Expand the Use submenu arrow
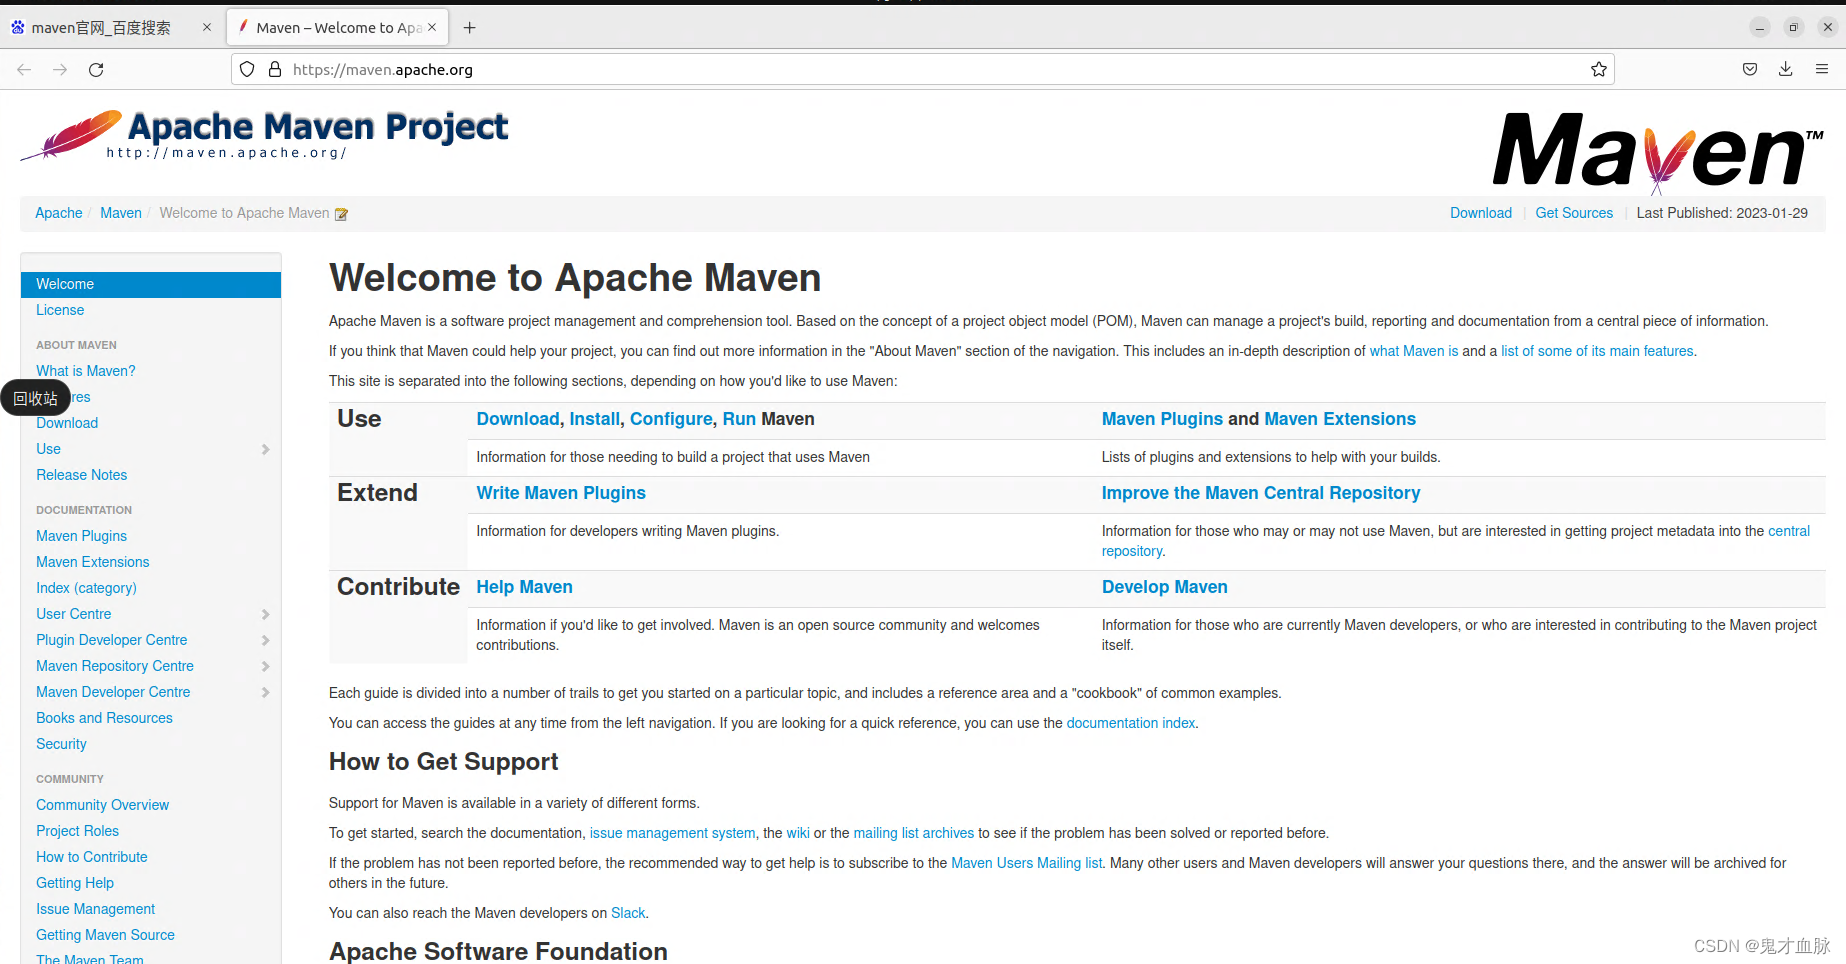This screenshot has height=964, width=1846. coord(266,449)
